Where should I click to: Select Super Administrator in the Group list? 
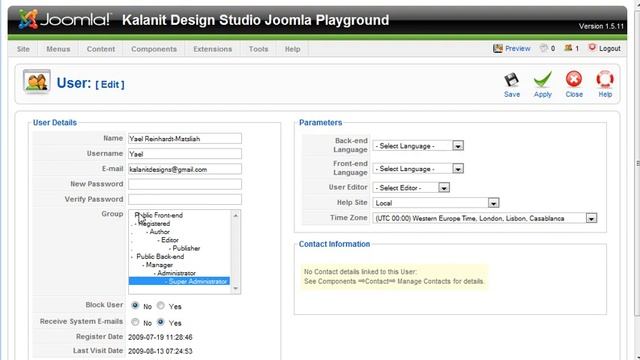[x=179, y=281]
